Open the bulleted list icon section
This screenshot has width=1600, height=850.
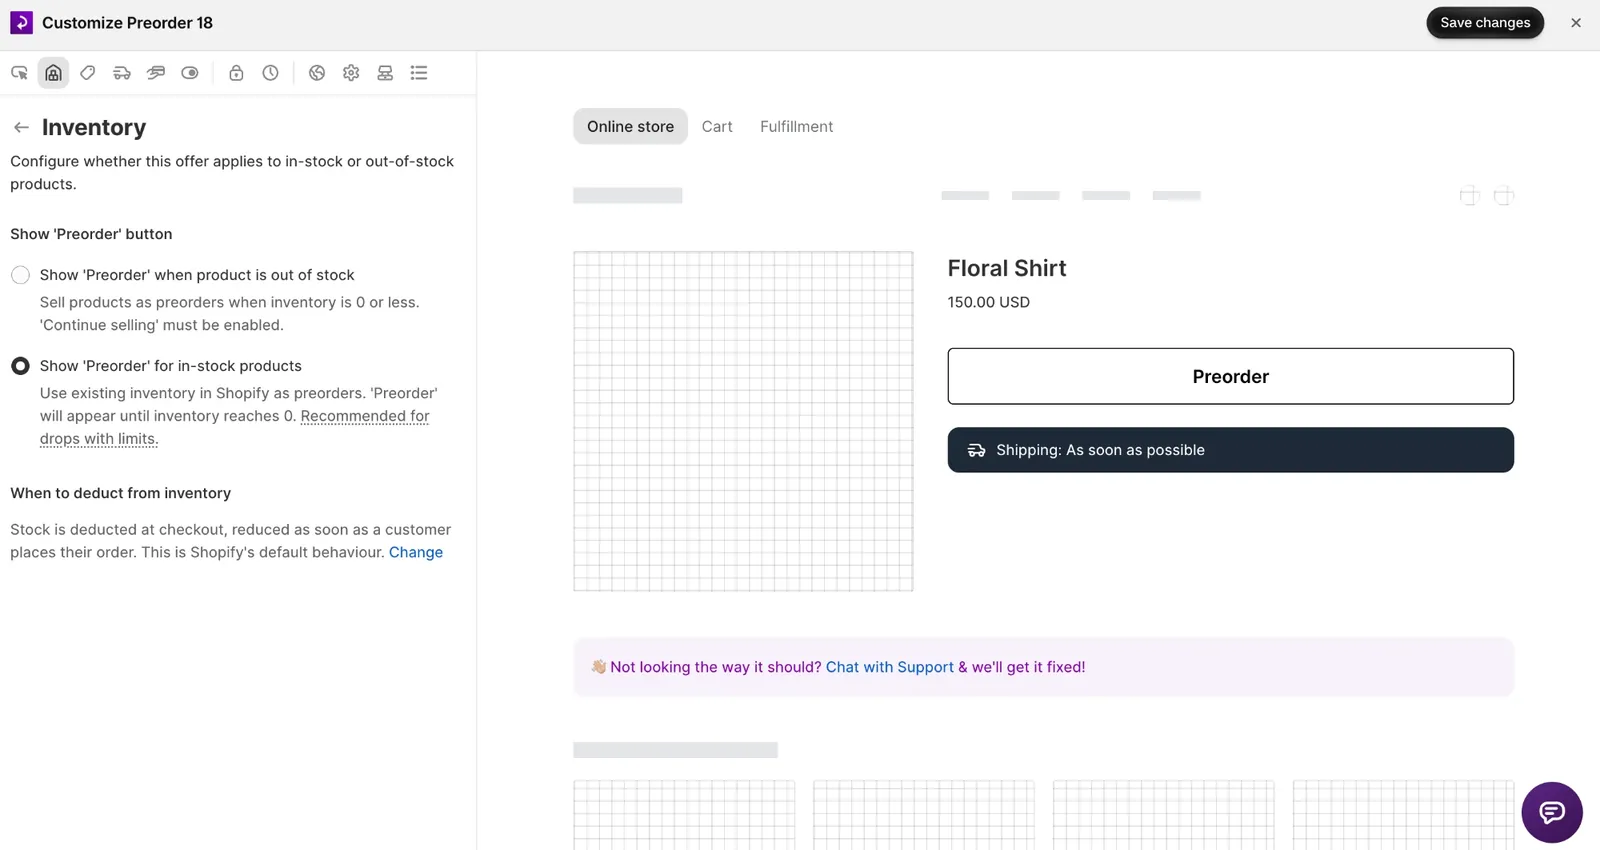point(419,73)
